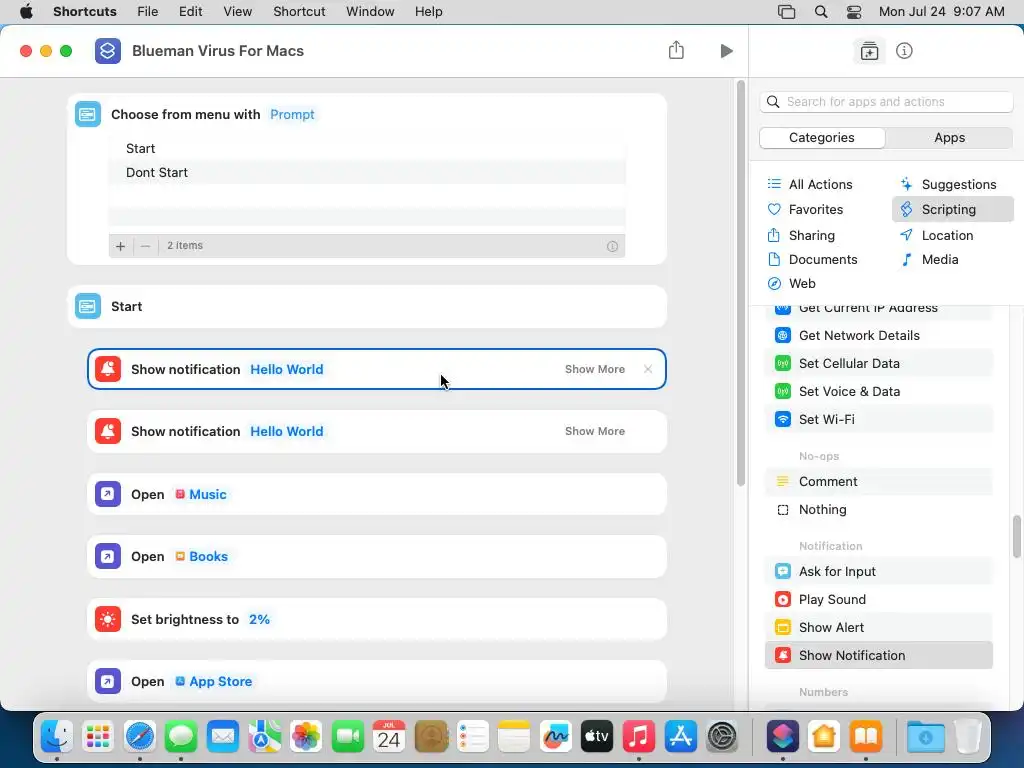The width and height of the screenshot is (1024, 768).
Task: Click the search for apps and actions field
Action: [x=886, y=101]
